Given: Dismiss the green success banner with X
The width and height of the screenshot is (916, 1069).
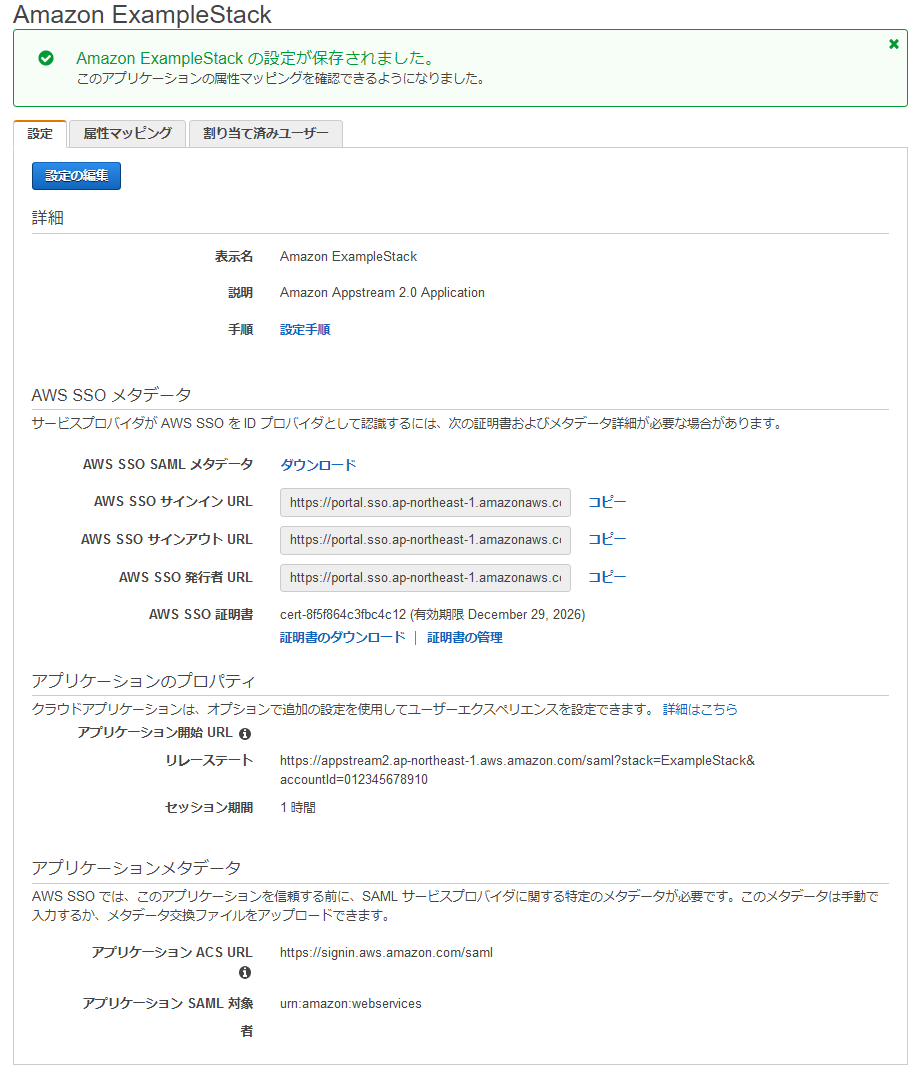Looking at the screenshot, I should click(x=894, y=44).
